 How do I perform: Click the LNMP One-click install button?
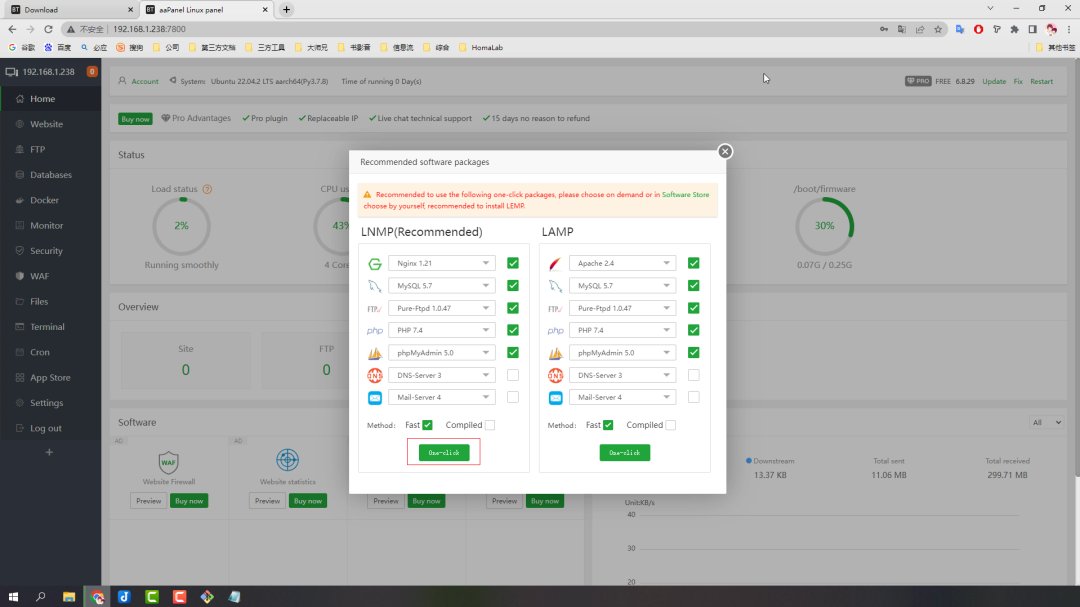[444, 453]
